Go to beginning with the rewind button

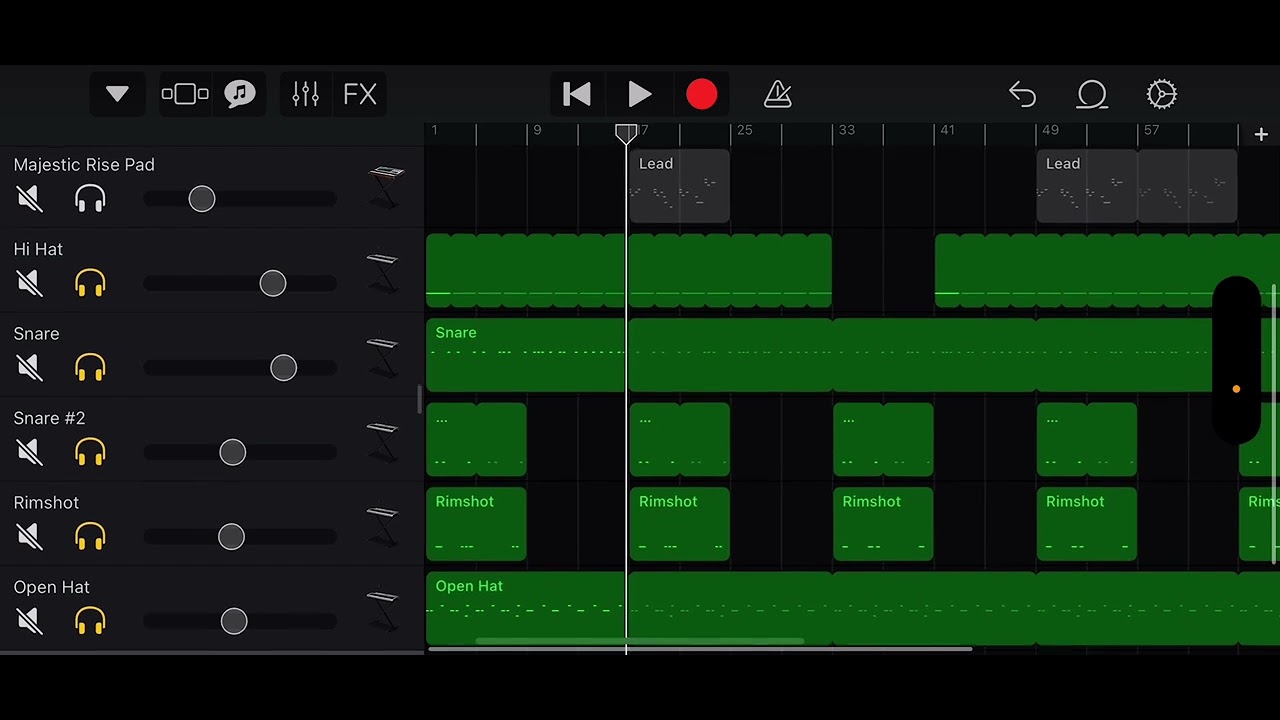point(577,94)
